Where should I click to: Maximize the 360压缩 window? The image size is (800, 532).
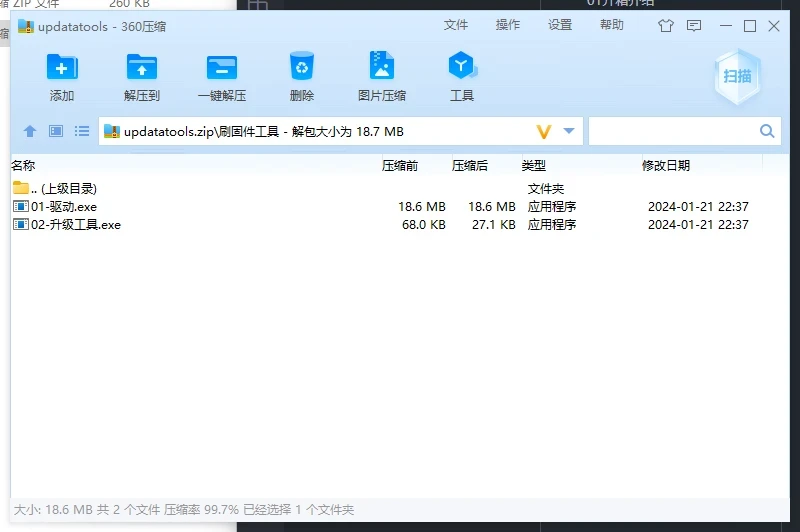(749, 26)
